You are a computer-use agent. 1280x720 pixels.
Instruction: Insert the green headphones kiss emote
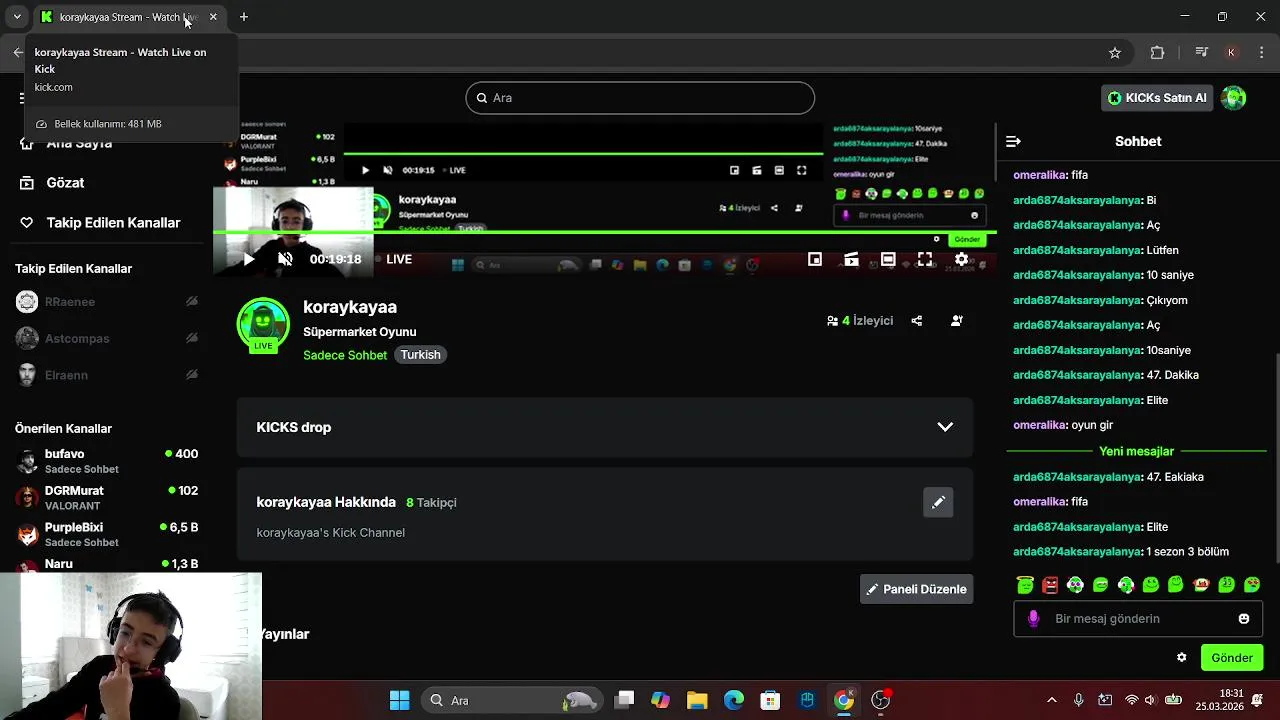(x=1126, y=585)
